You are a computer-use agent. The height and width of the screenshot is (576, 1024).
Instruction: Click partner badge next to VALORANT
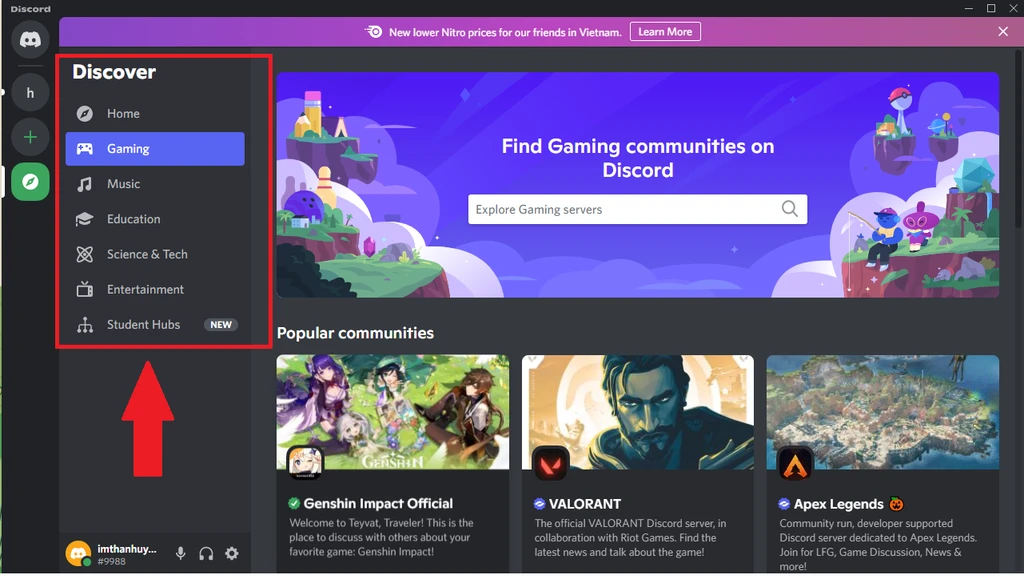pyautogui.click(x=539, y=504)
